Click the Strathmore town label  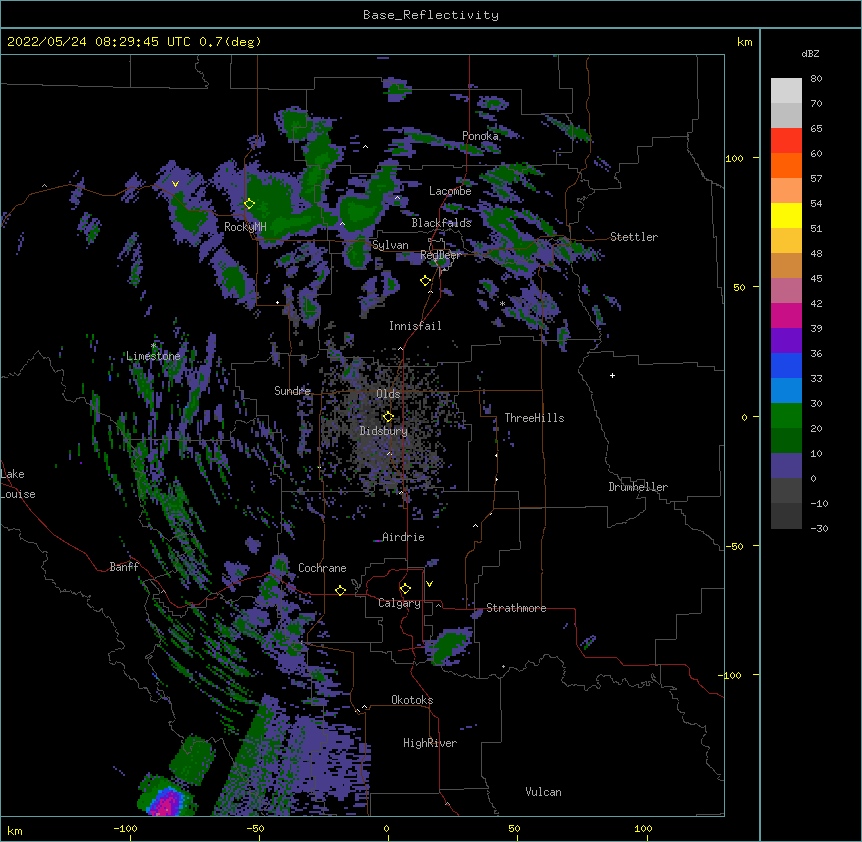(516, 608)
